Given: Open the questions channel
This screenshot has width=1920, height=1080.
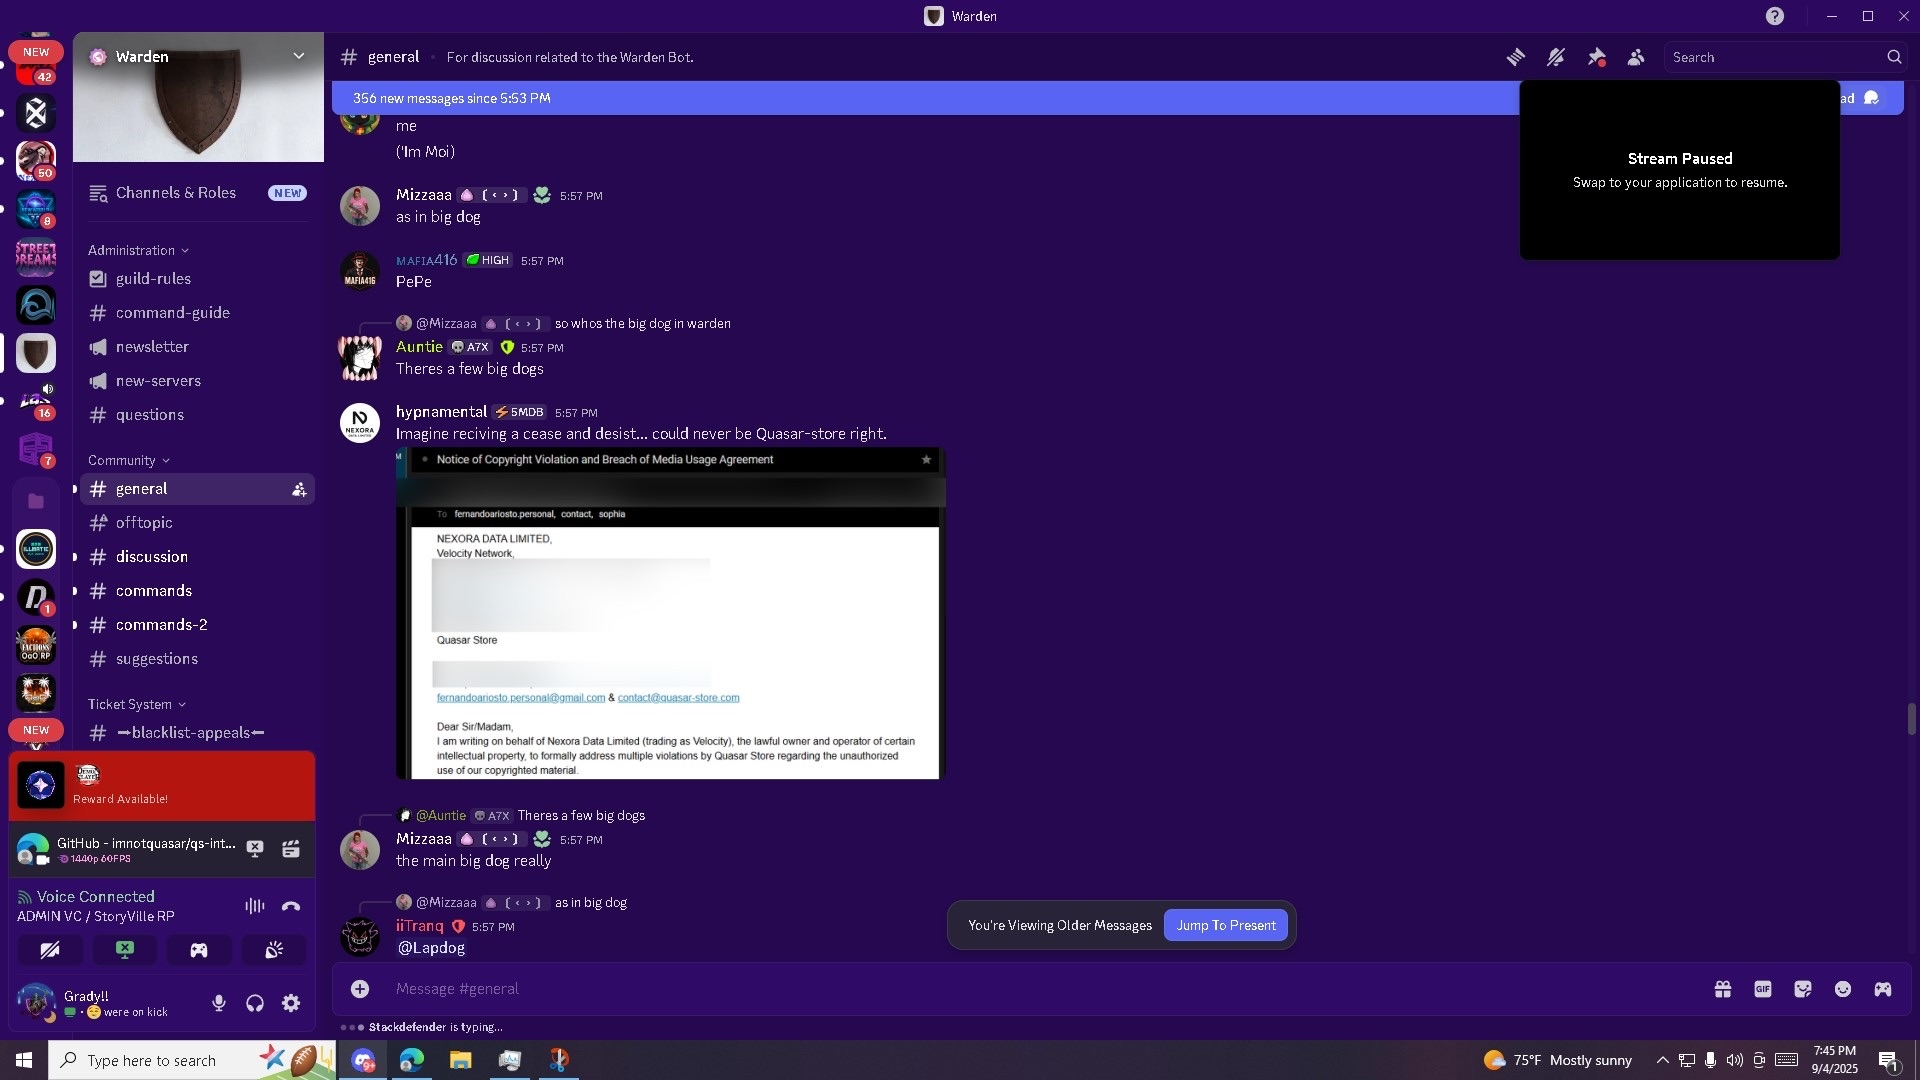Looking at the screenshot, I should pos(197,415).
